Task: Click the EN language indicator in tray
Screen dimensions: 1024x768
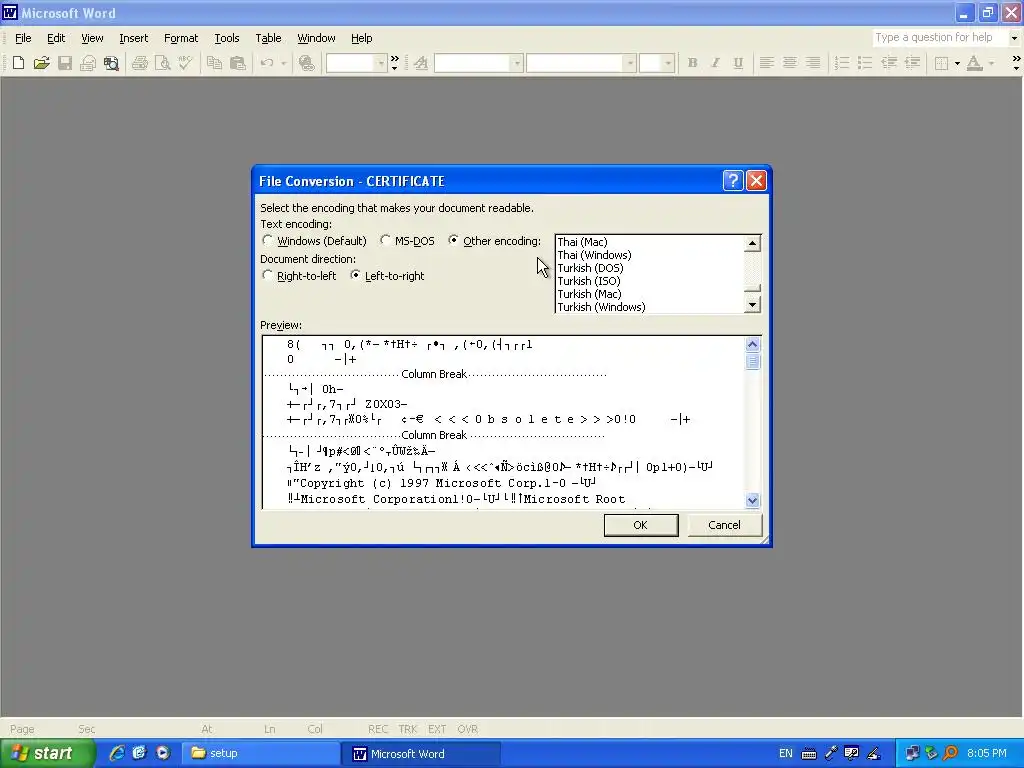Action: [786, 753]
